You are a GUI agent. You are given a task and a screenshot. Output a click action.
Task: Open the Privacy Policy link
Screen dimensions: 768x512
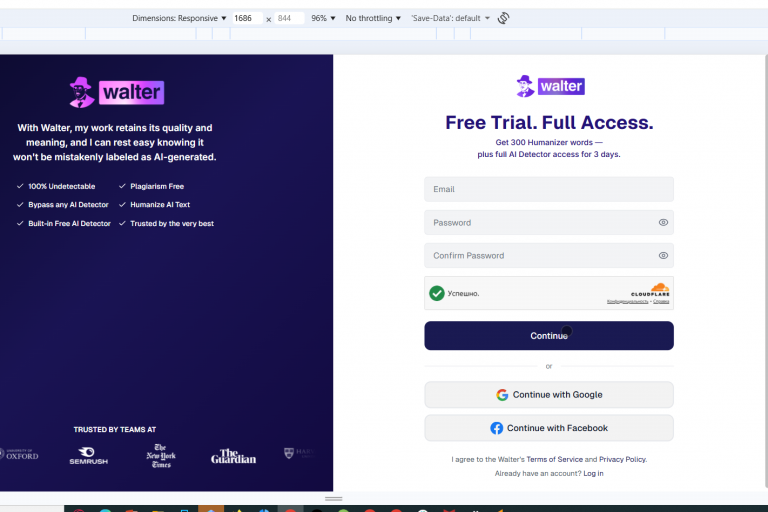(623, 460)
